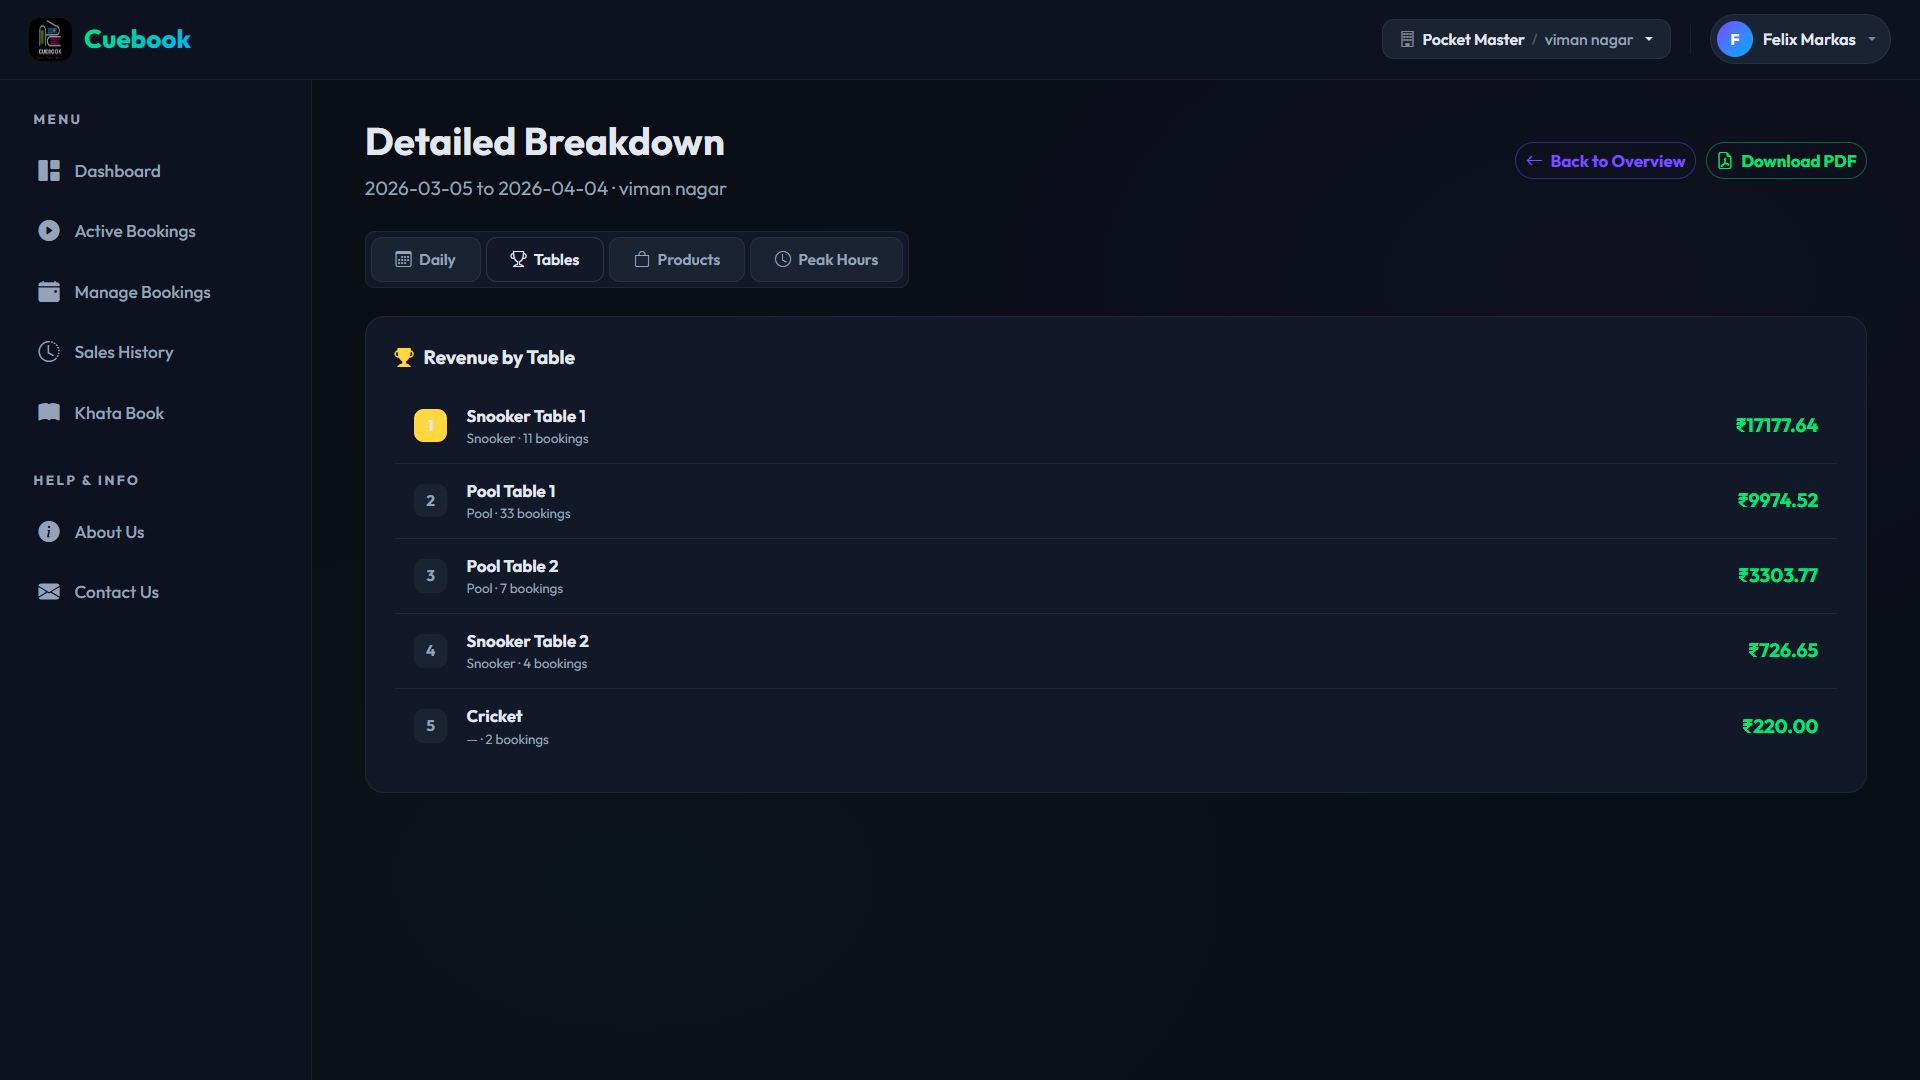Viewport: 1920px width, 1080px height.
Task: Open Dashboard via its sidebar icon
Action: (49, 171)
